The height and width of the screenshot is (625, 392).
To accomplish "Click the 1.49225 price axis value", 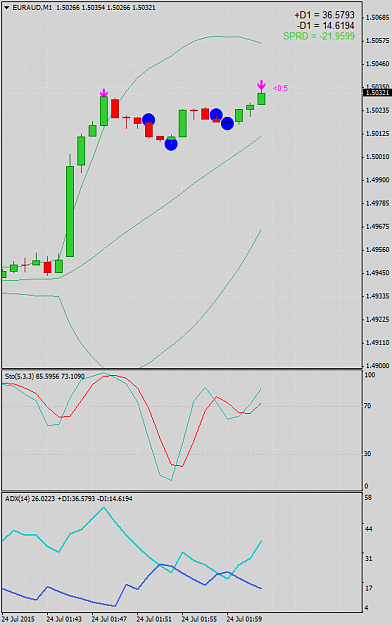I will pos(377,319).
